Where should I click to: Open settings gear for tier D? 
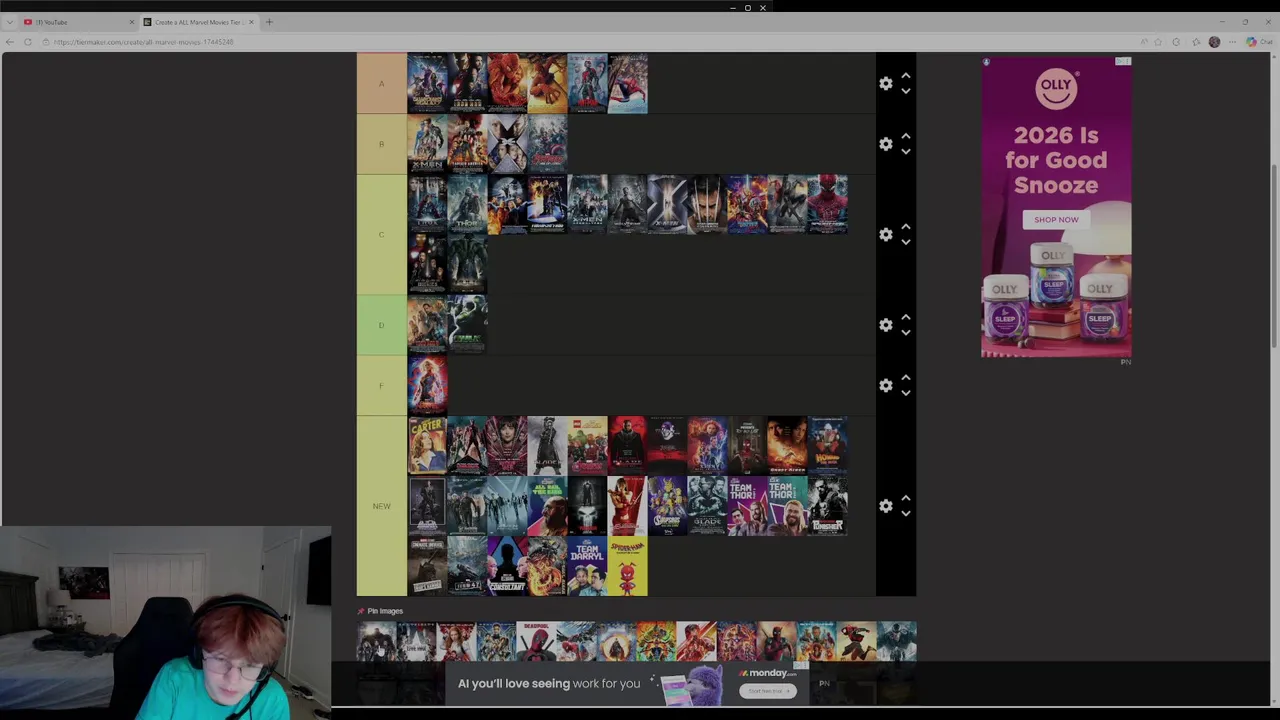coord(886,325)
